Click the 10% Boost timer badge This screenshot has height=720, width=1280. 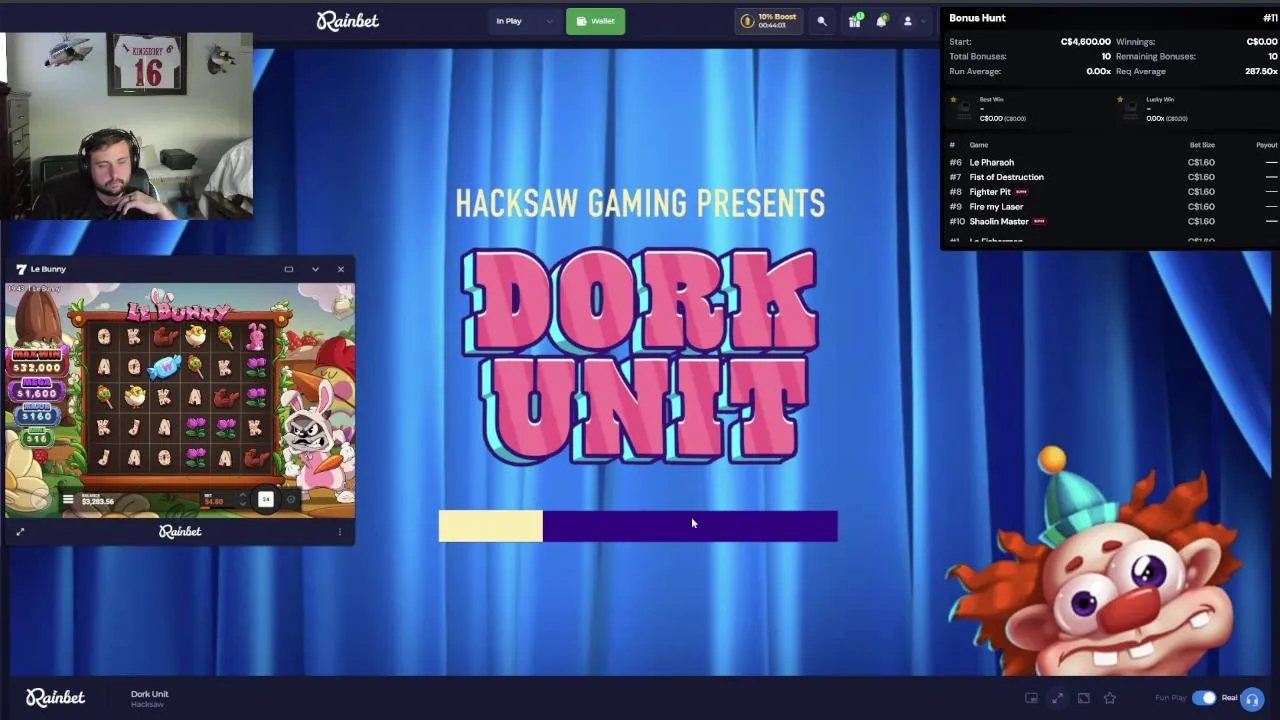point(769,21)
